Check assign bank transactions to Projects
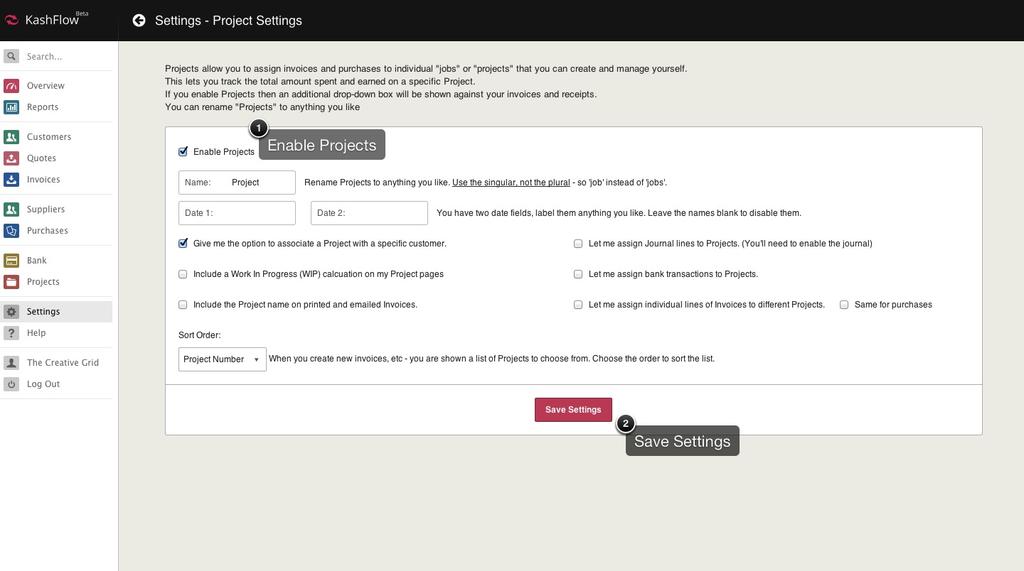This screenshot has width=1024, height=571. click(578, 274)
